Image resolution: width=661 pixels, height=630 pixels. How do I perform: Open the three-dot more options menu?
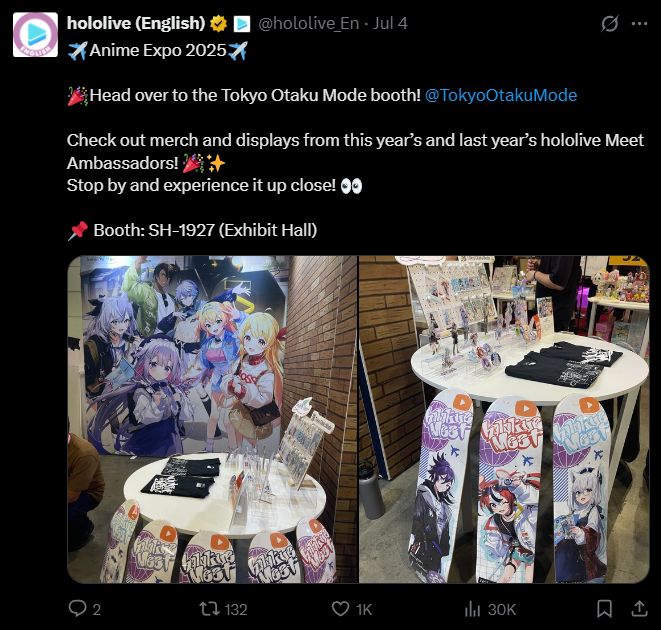[639, 24]
